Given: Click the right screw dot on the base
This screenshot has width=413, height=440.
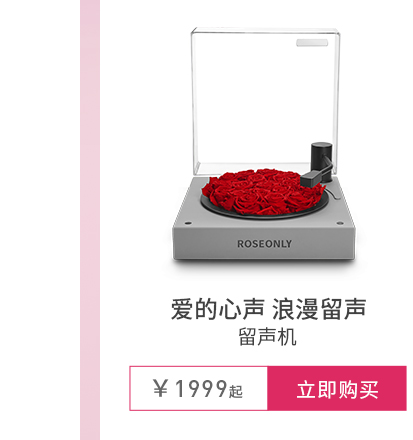Looking at the screenshot, I should [340, 223].
